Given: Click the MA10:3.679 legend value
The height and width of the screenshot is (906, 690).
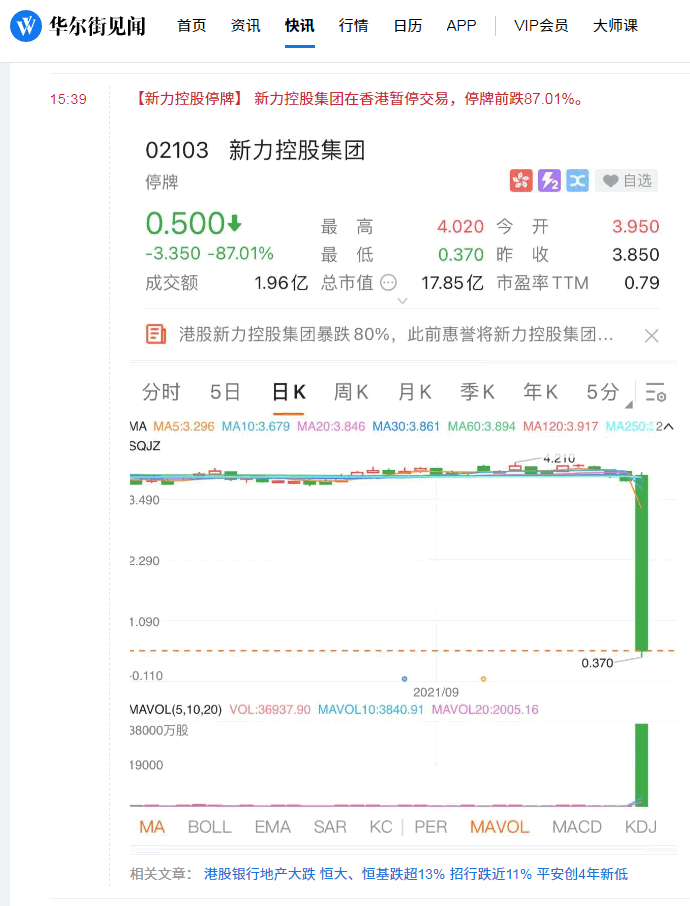Looking at the screenshot, I should (x=255, y=426).
